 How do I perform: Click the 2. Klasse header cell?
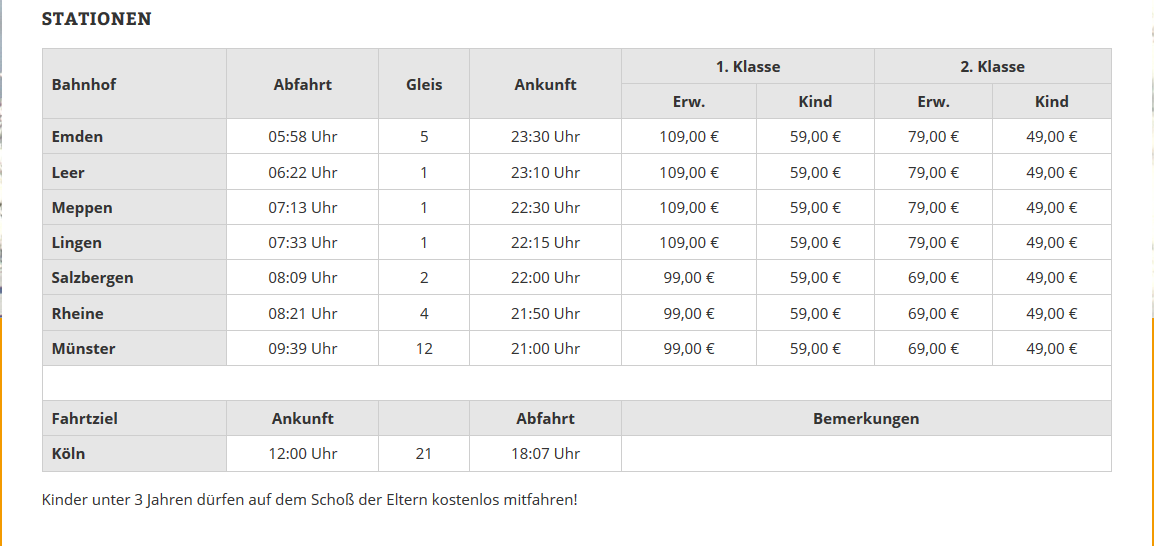pos(992,67)
